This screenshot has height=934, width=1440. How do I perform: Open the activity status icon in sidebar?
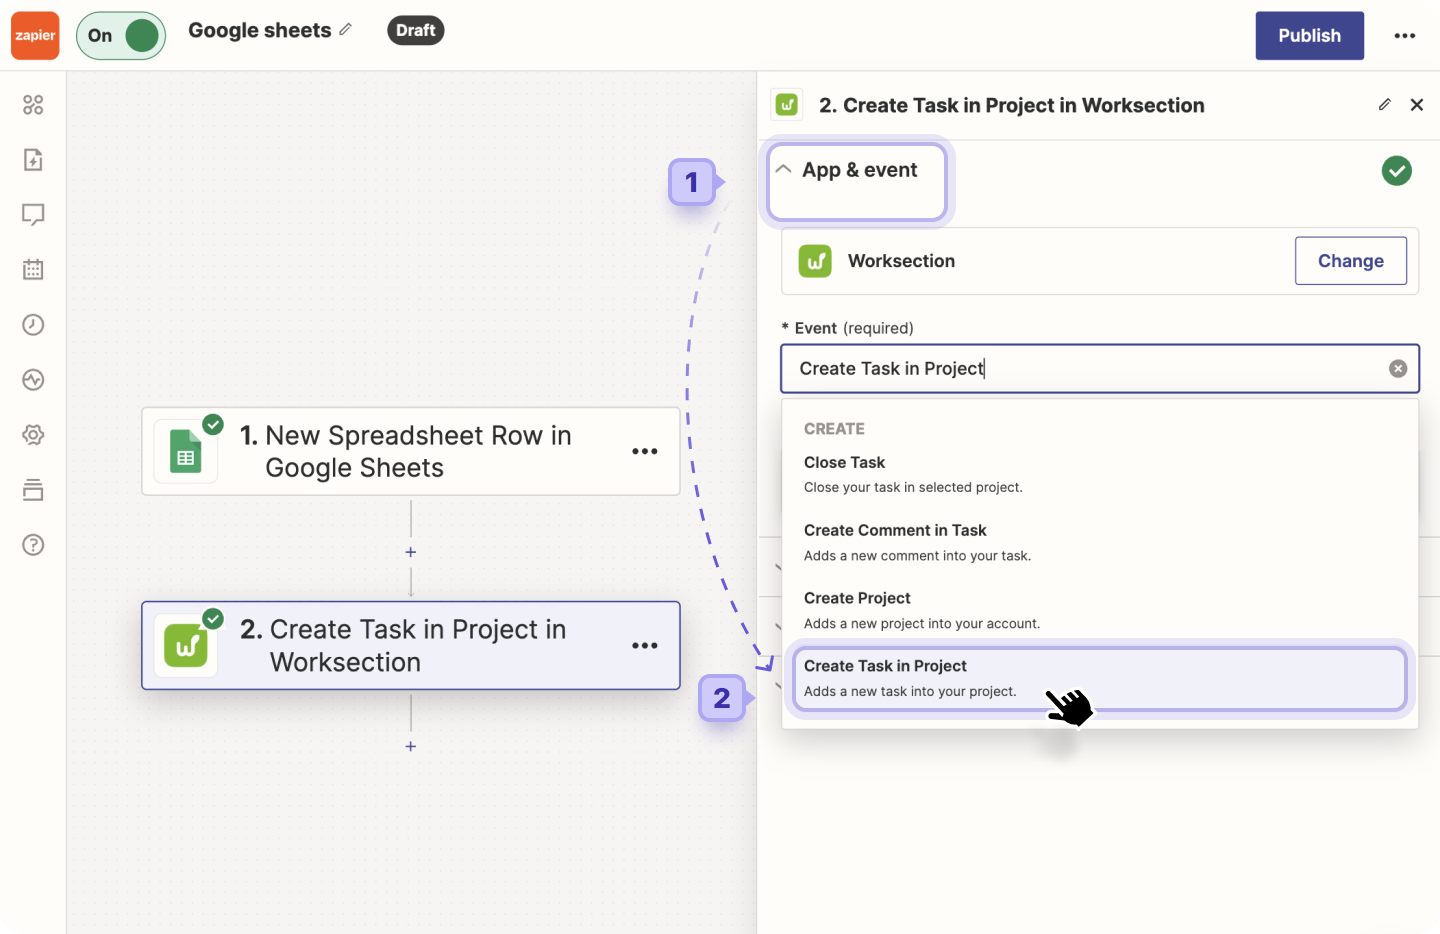click(33, 379)
